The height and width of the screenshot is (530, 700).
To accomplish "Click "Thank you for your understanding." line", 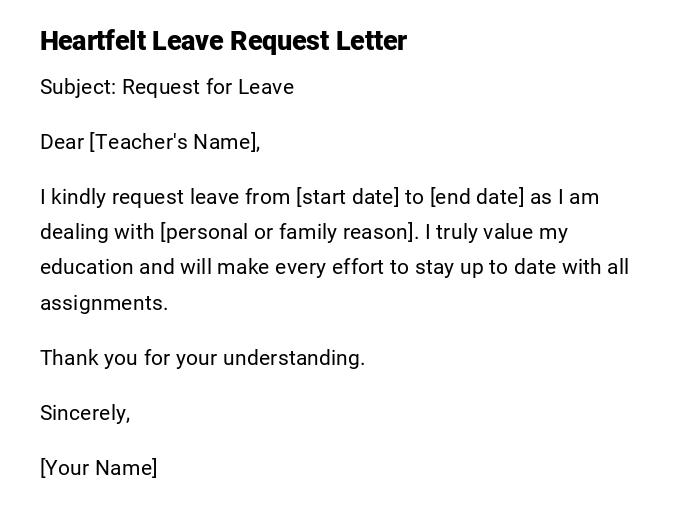I will (202, 358).
